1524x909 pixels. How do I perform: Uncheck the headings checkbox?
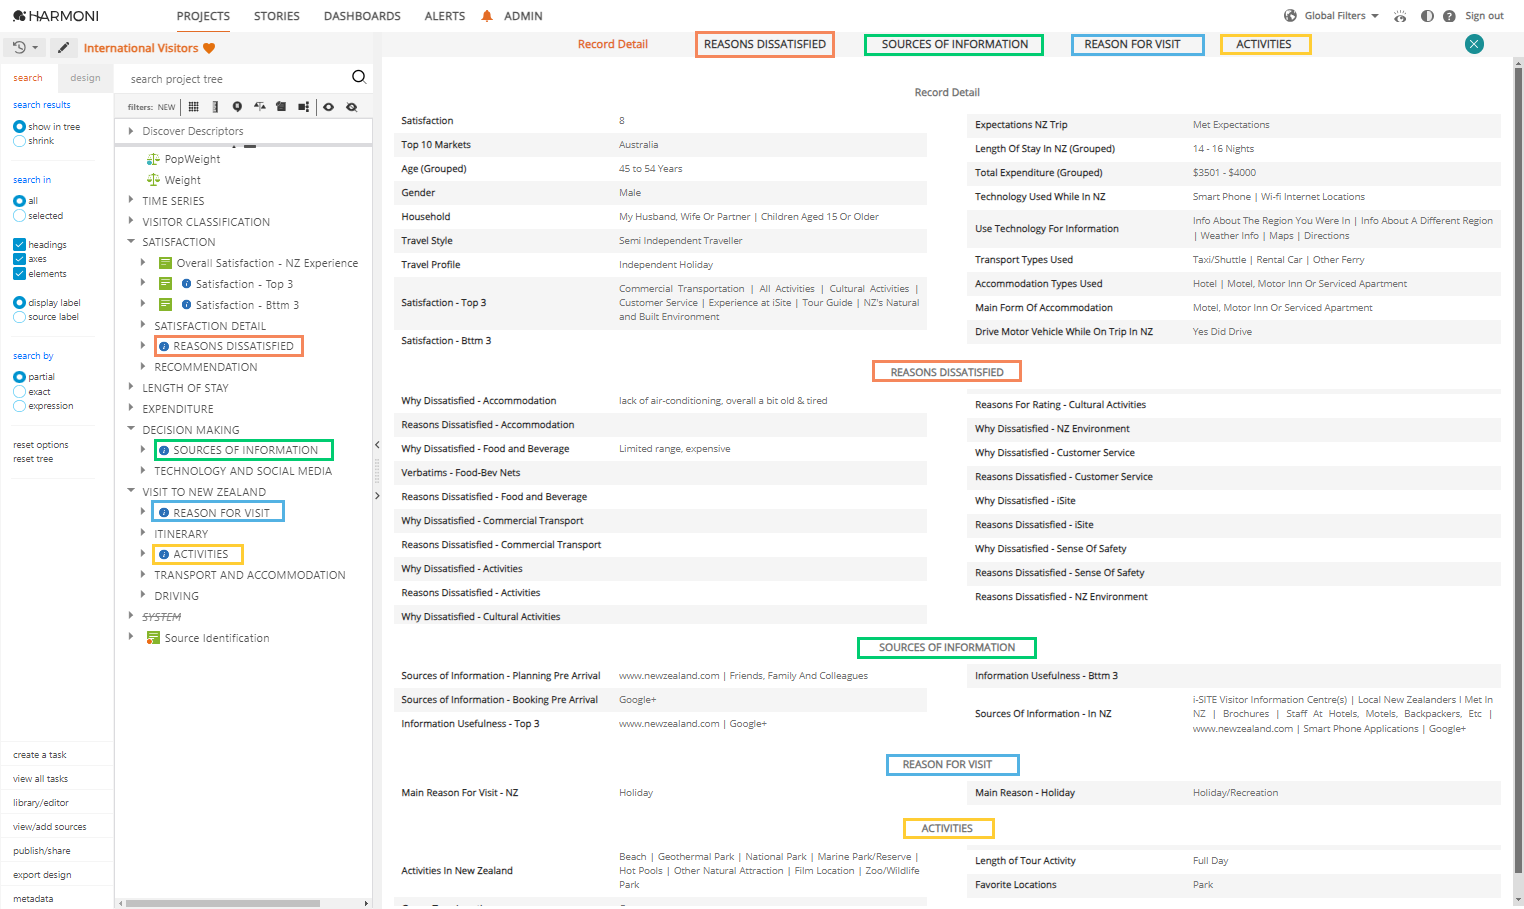22,244
